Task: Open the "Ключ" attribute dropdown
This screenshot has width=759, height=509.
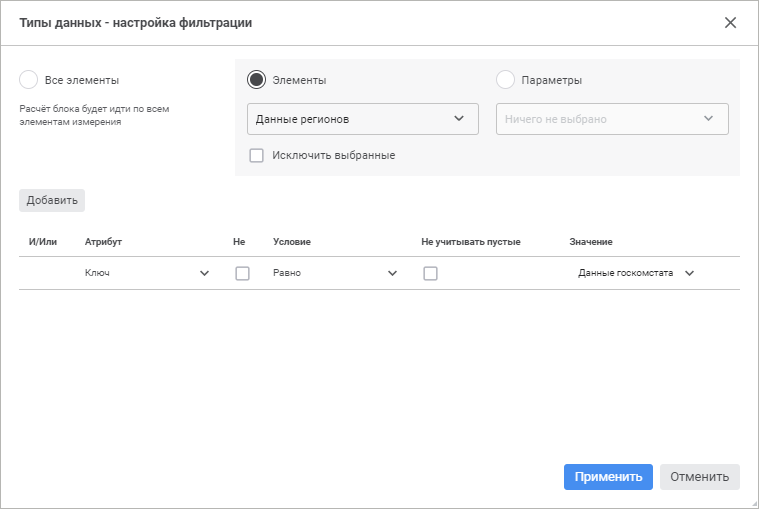Action: (147, 273)
